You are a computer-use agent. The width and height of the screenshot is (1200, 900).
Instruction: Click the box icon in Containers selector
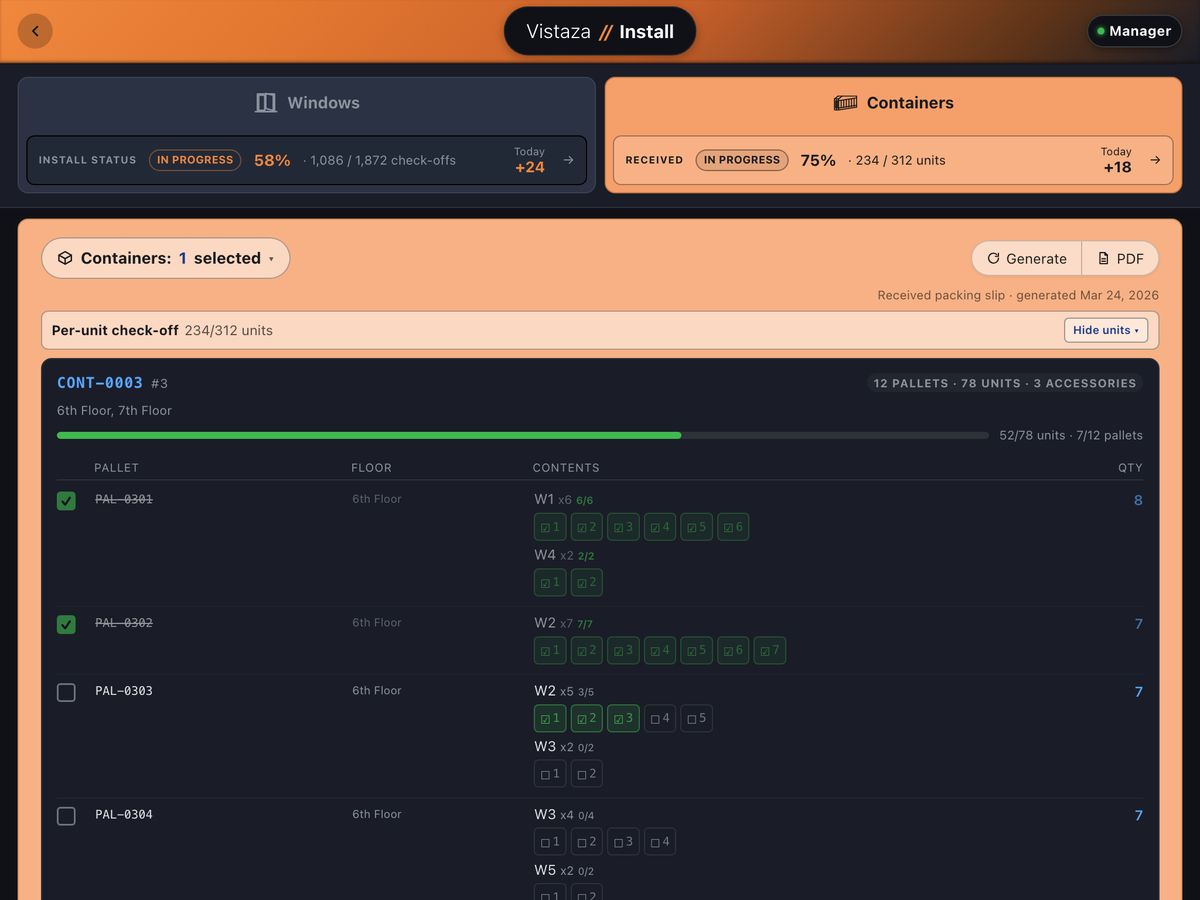(x=65, y=258)
